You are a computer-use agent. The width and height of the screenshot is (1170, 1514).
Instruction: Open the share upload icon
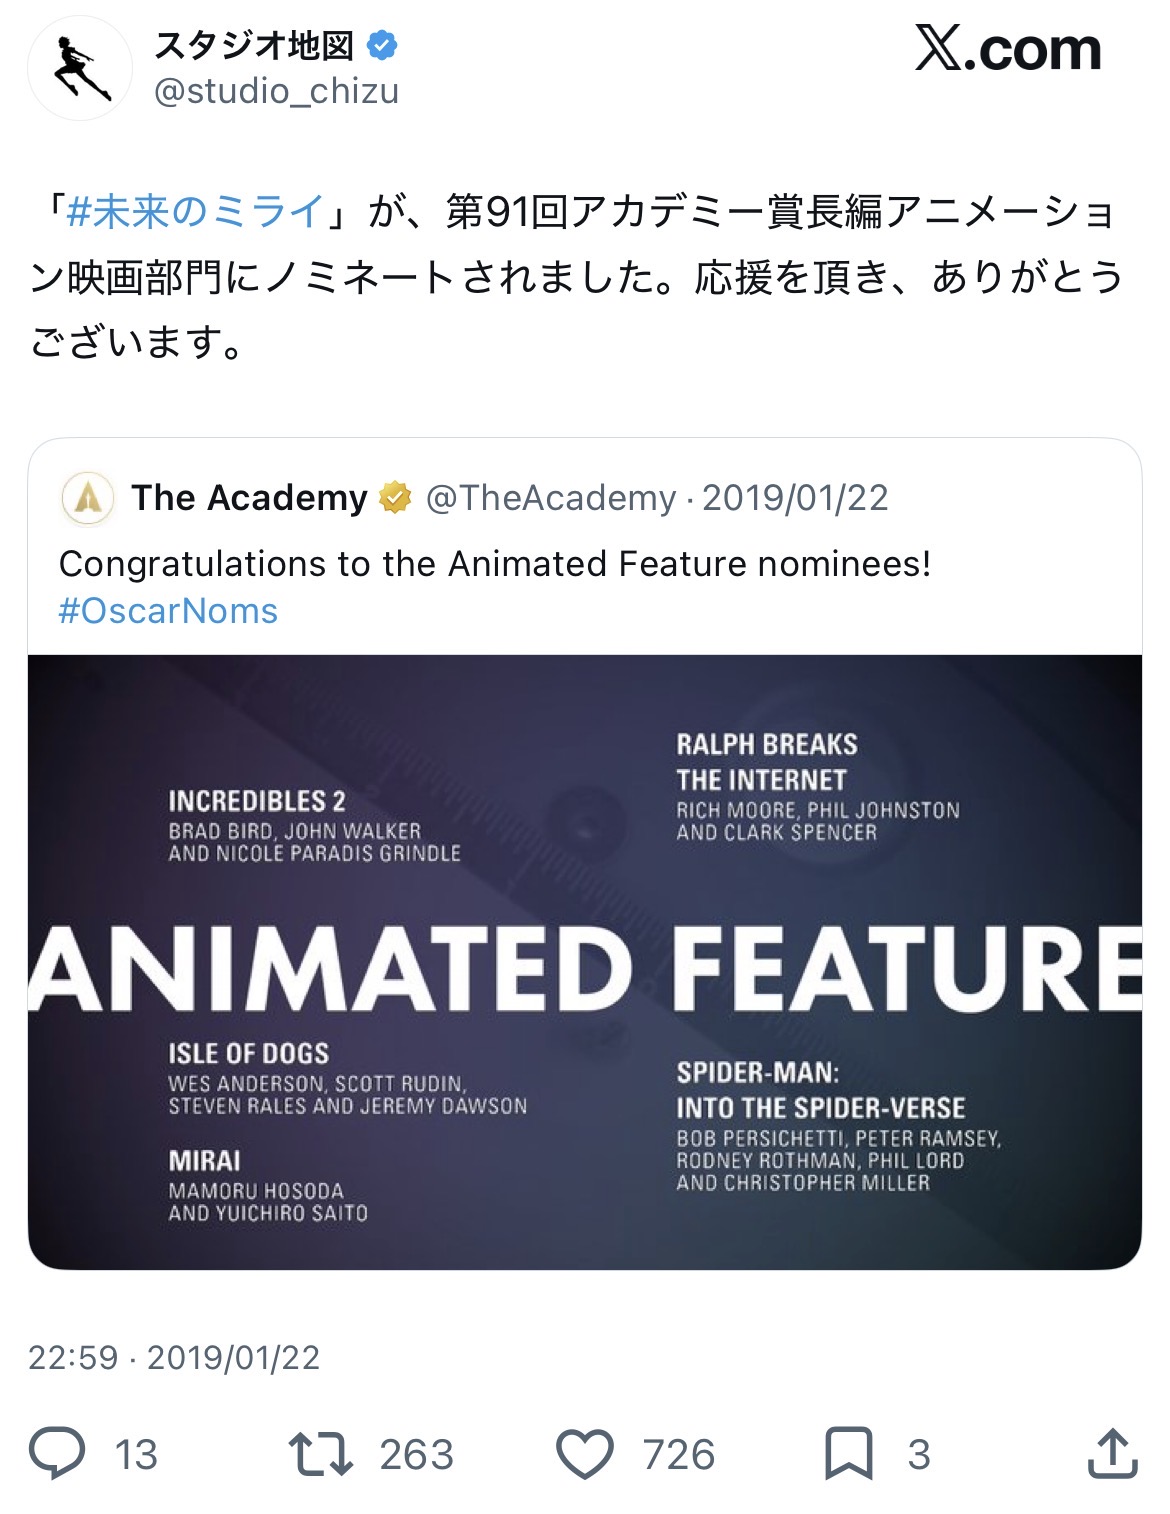(x=1112, y=1453)
